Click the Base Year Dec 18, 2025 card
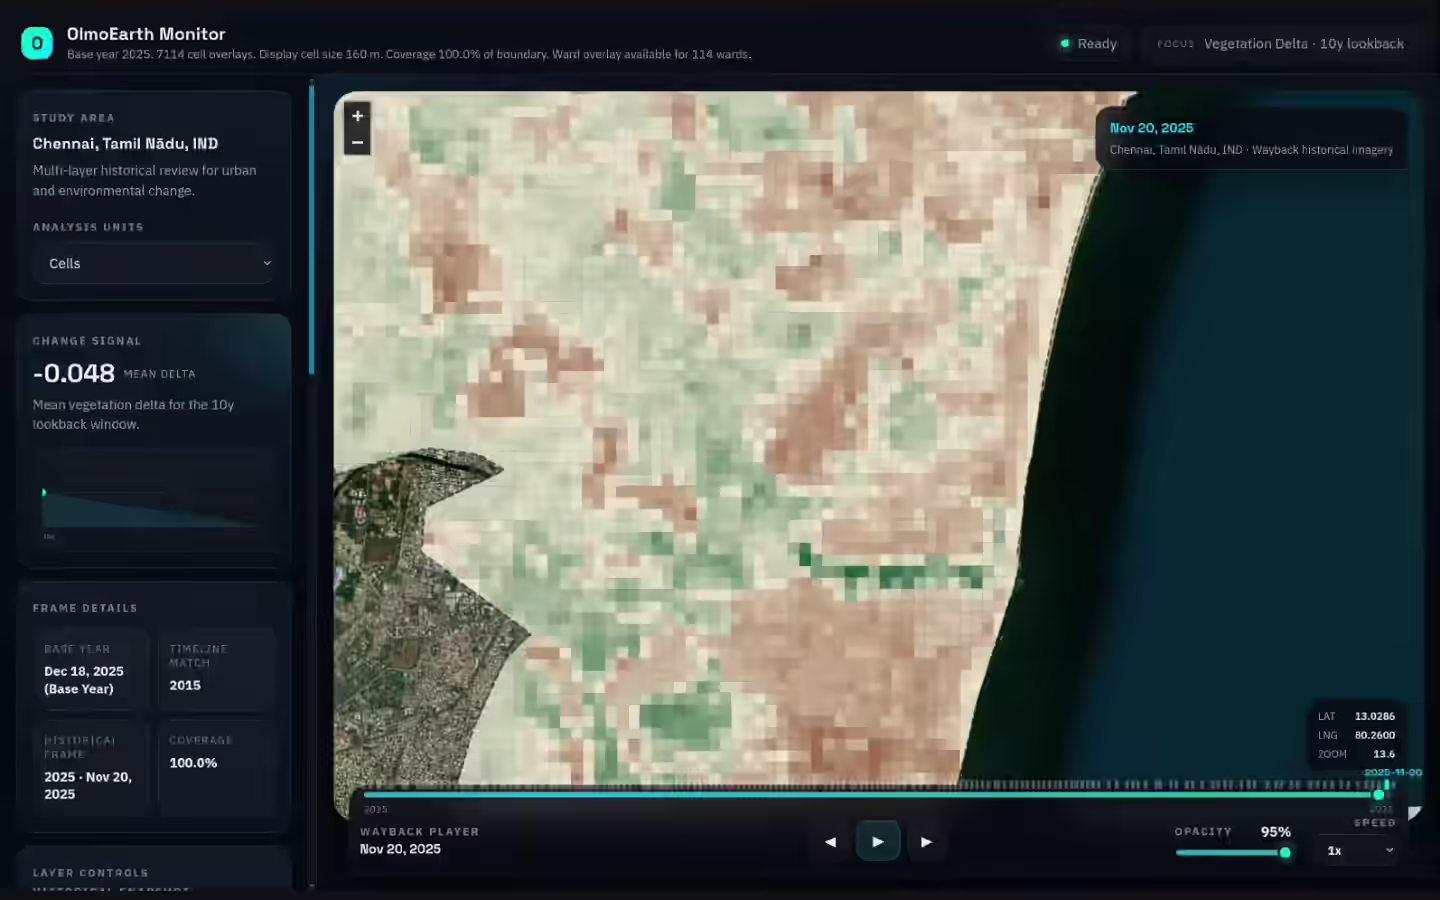The image size is (1440, 900). pyautogui.click(x=91, y=669)
